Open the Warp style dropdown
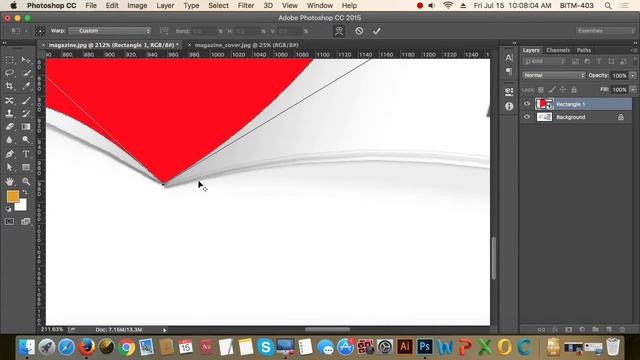 [110, 31]
